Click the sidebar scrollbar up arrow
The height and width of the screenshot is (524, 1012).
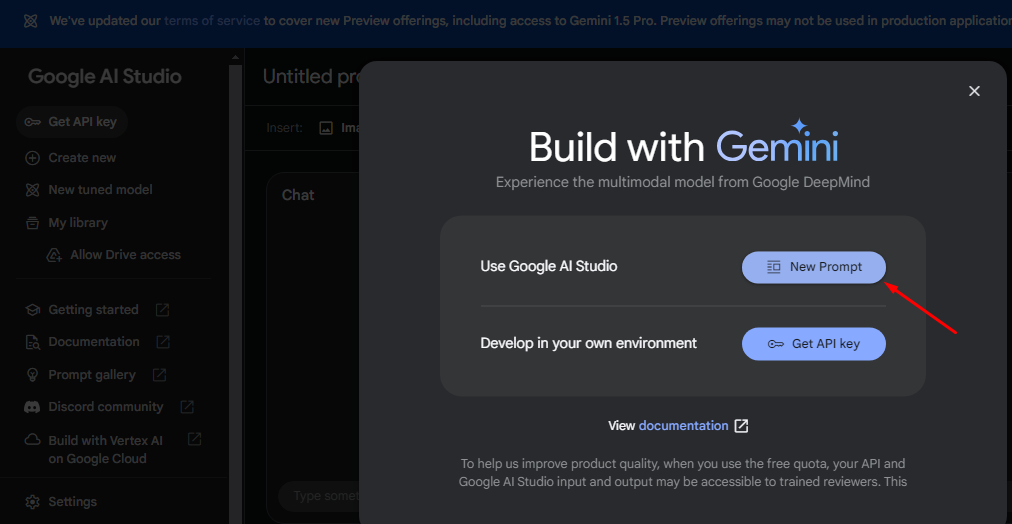click(236, 57)
